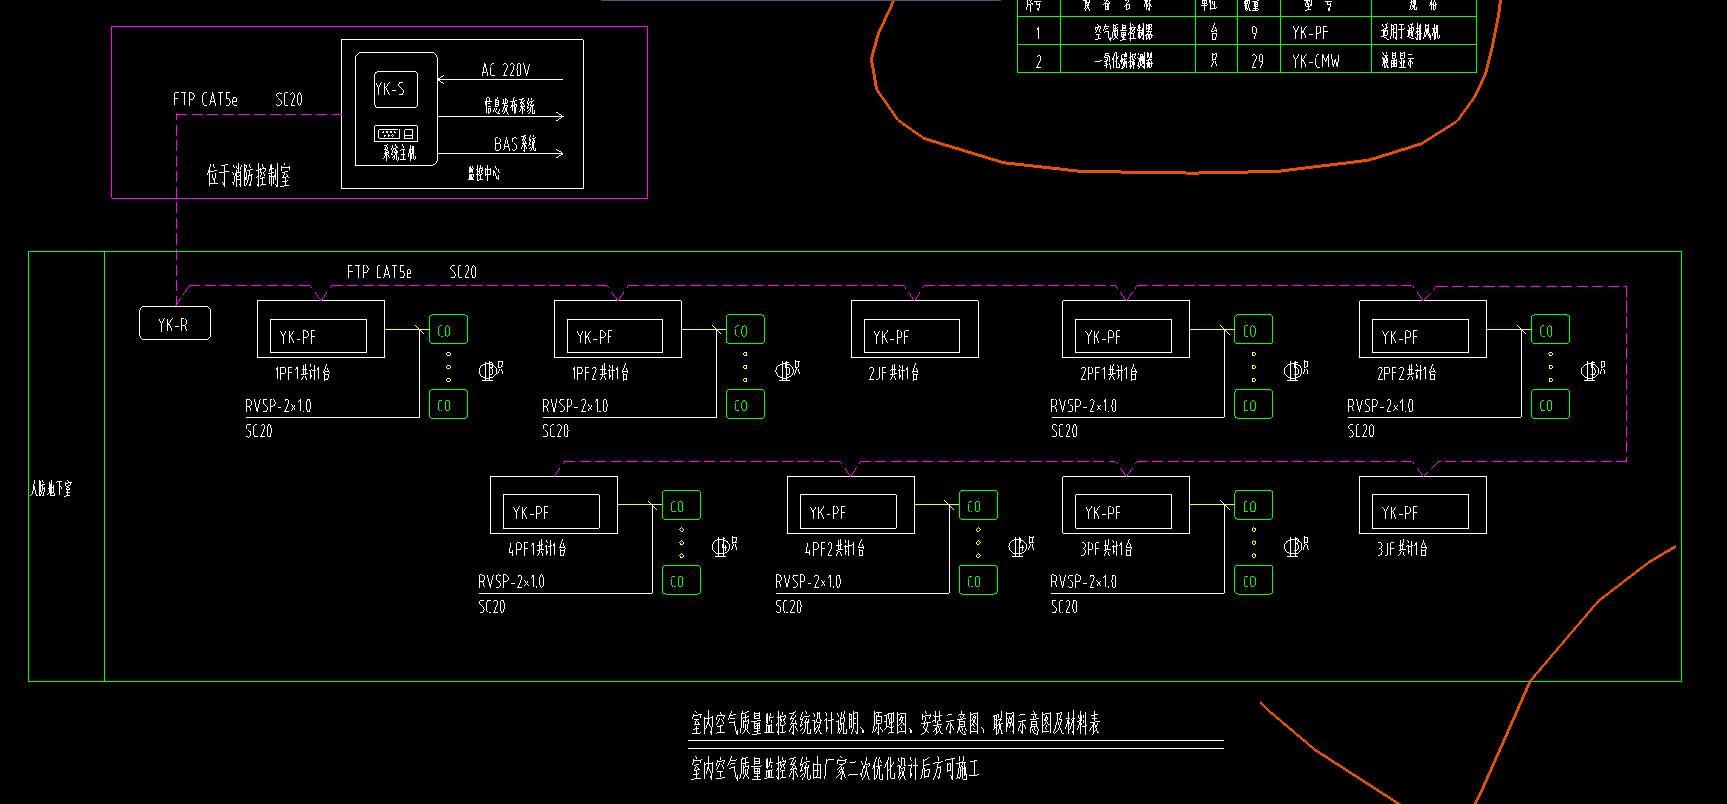Viewport: 1727px width, 804px height.
Task: Select the YK-PF controller above 1PF1共计1台
Action: click(x=318, y=337)
